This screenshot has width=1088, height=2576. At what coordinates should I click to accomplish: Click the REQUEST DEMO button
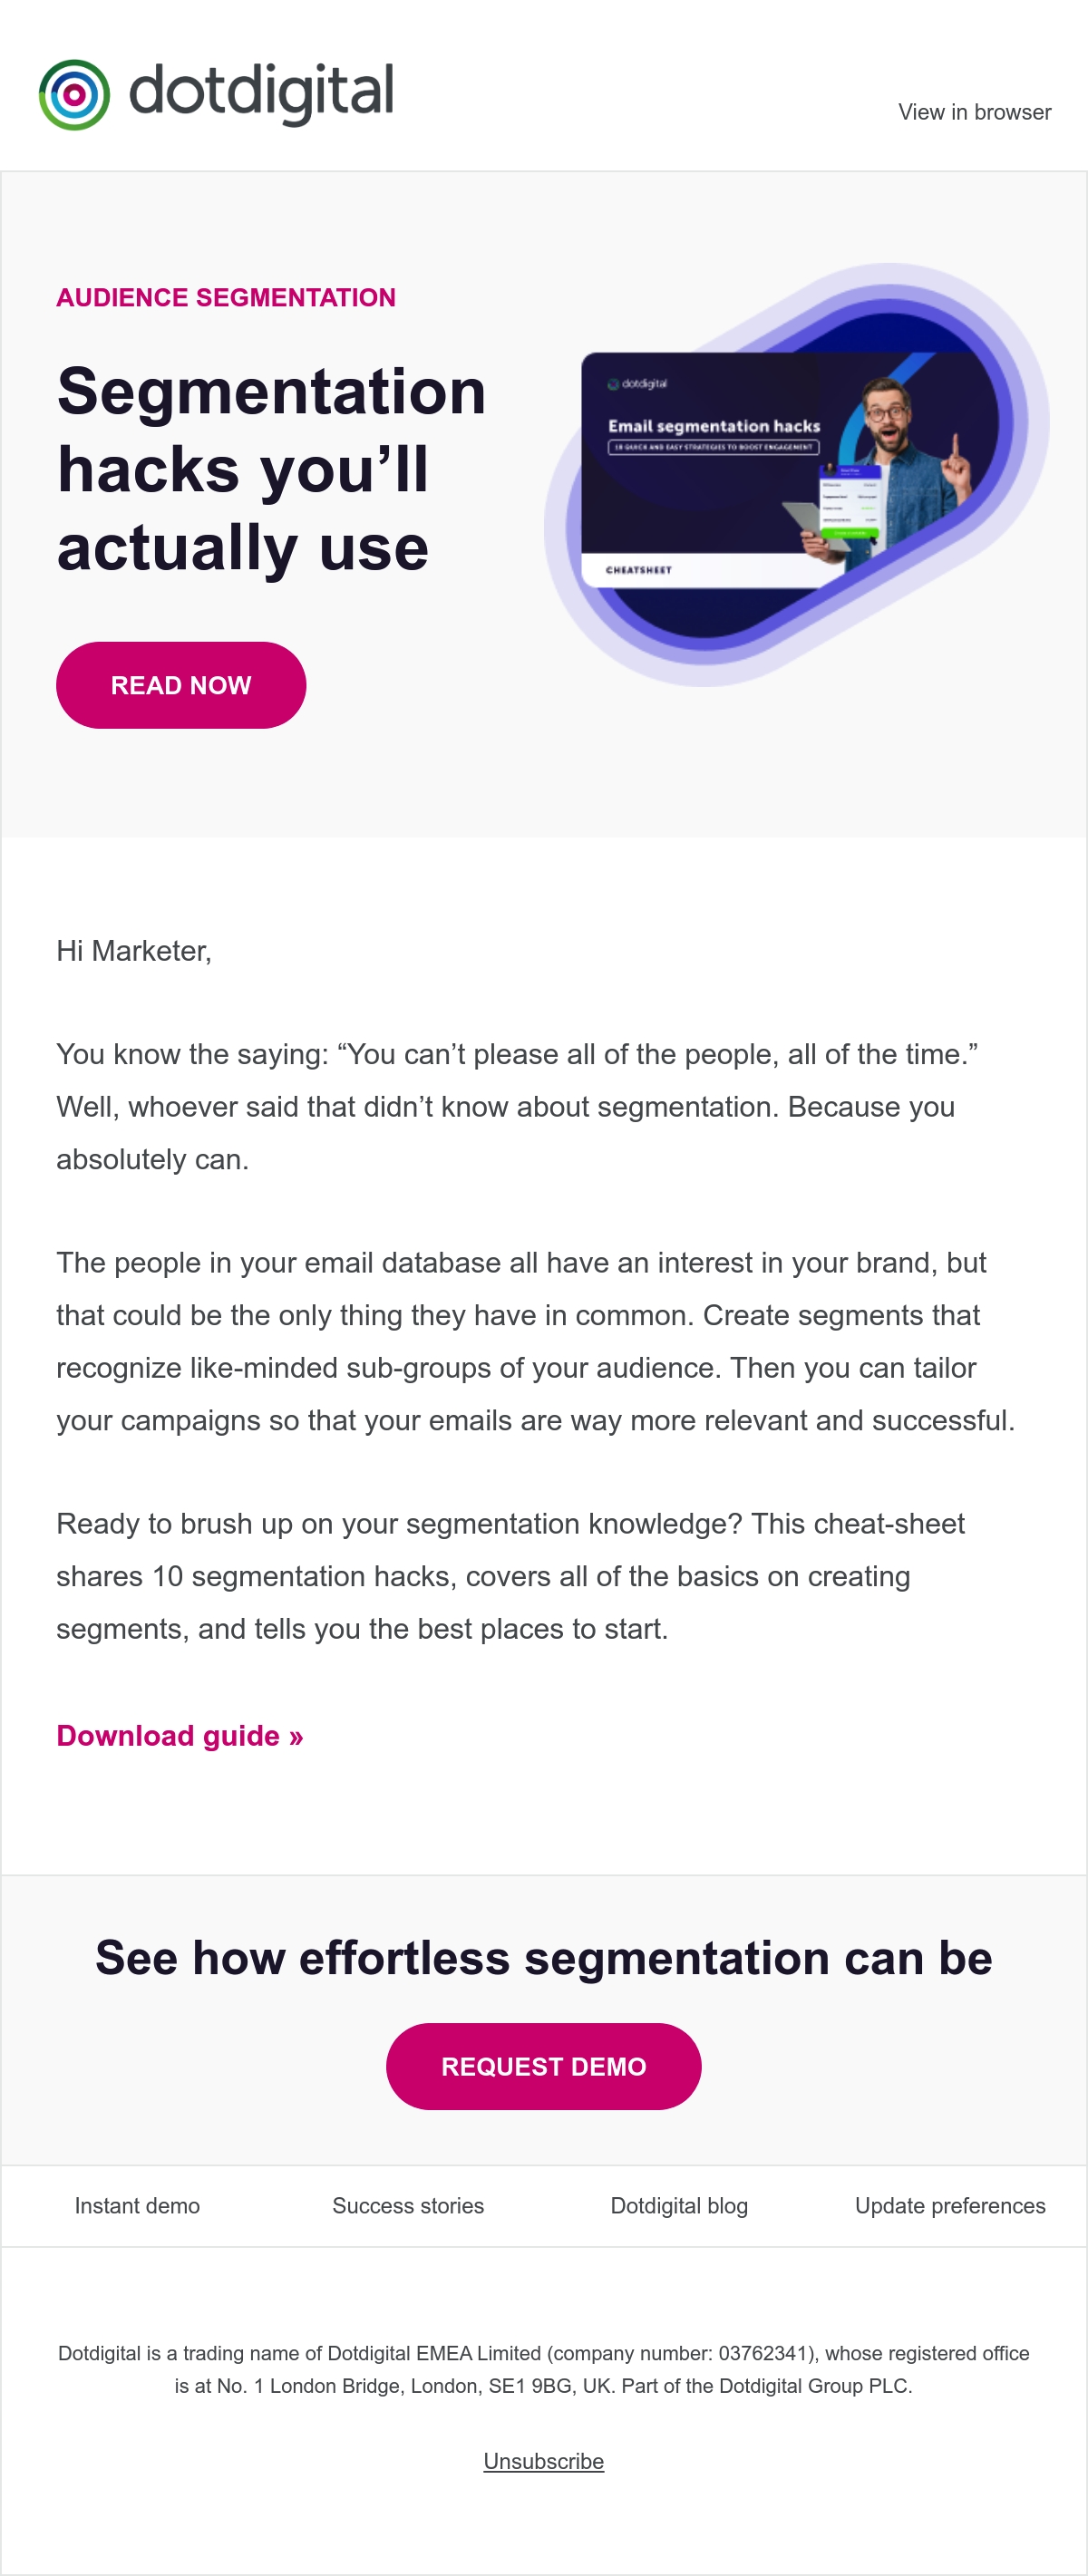[x=544, y=2066]
